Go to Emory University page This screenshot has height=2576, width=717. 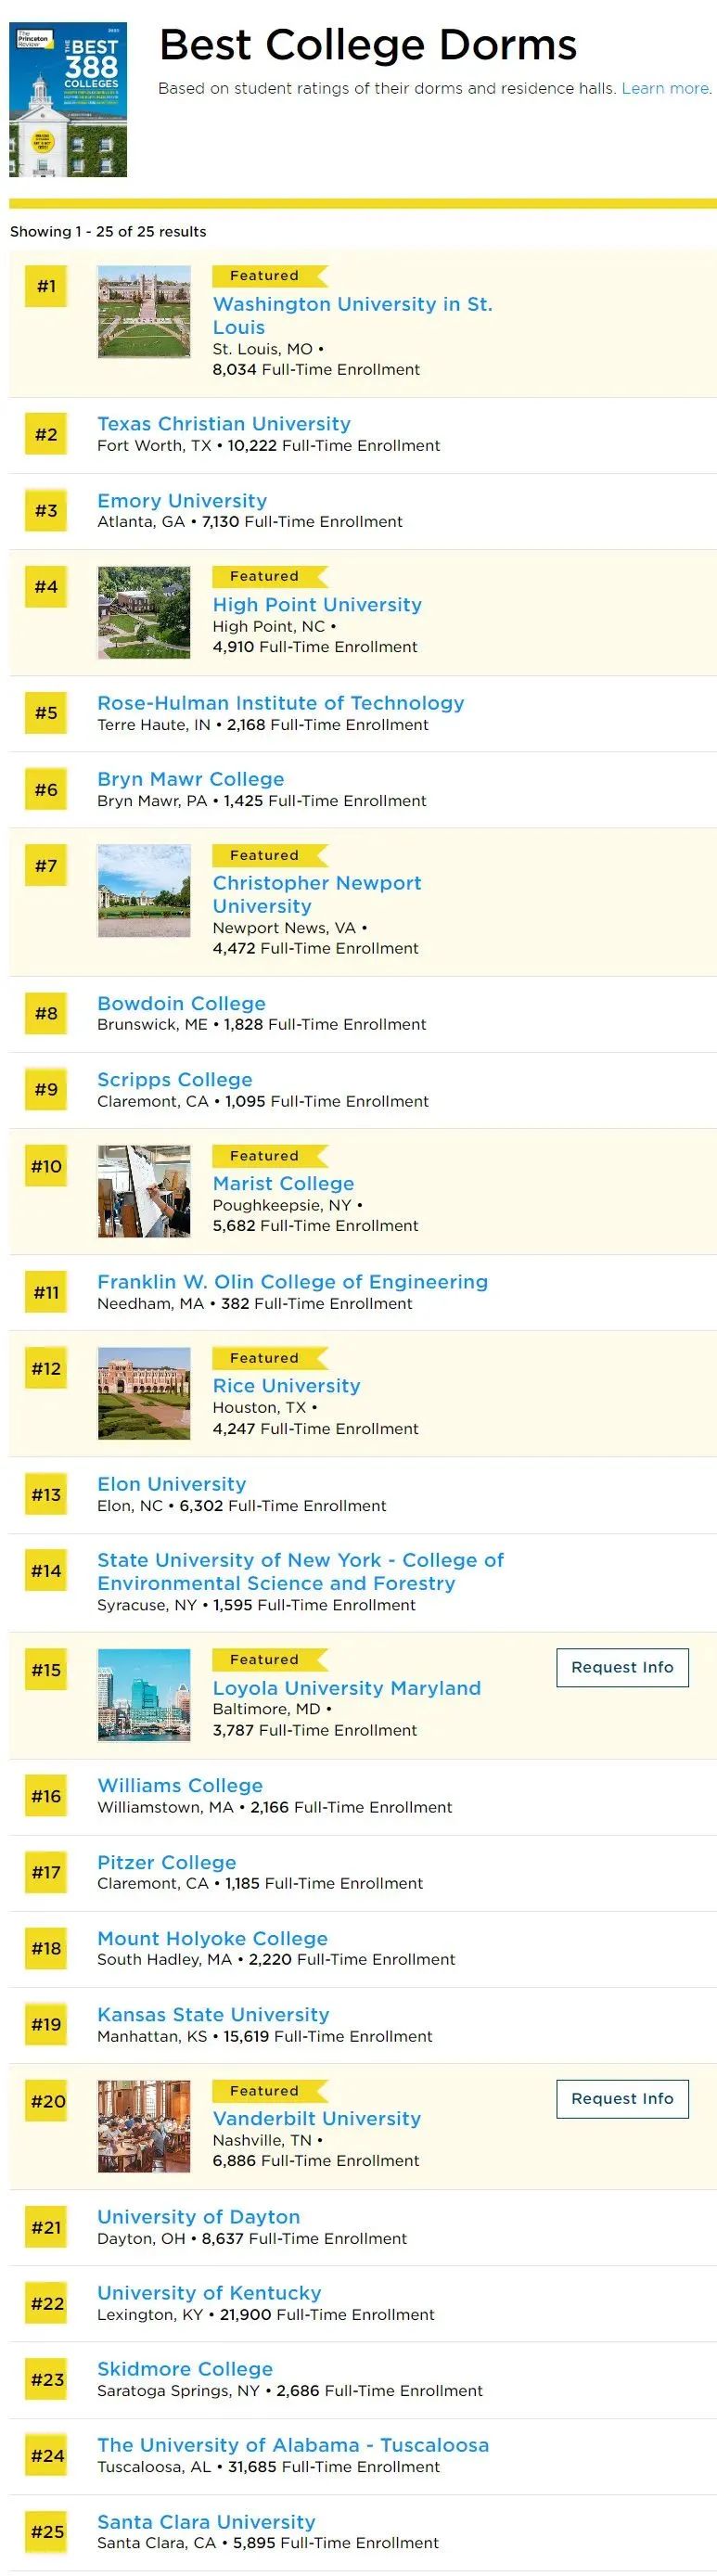(182, 501)
